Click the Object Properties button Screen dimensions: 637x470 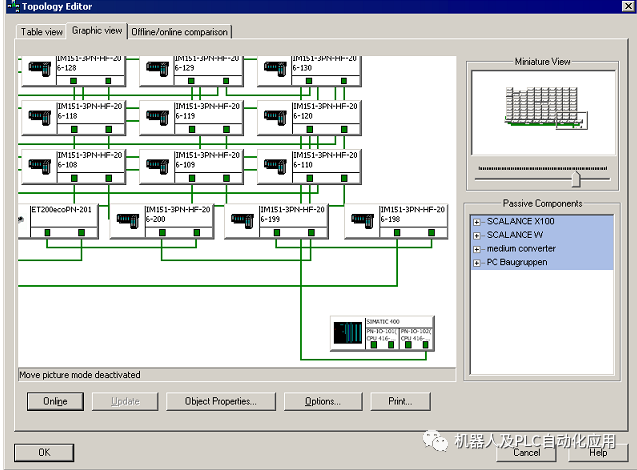[x=221, y=401]
